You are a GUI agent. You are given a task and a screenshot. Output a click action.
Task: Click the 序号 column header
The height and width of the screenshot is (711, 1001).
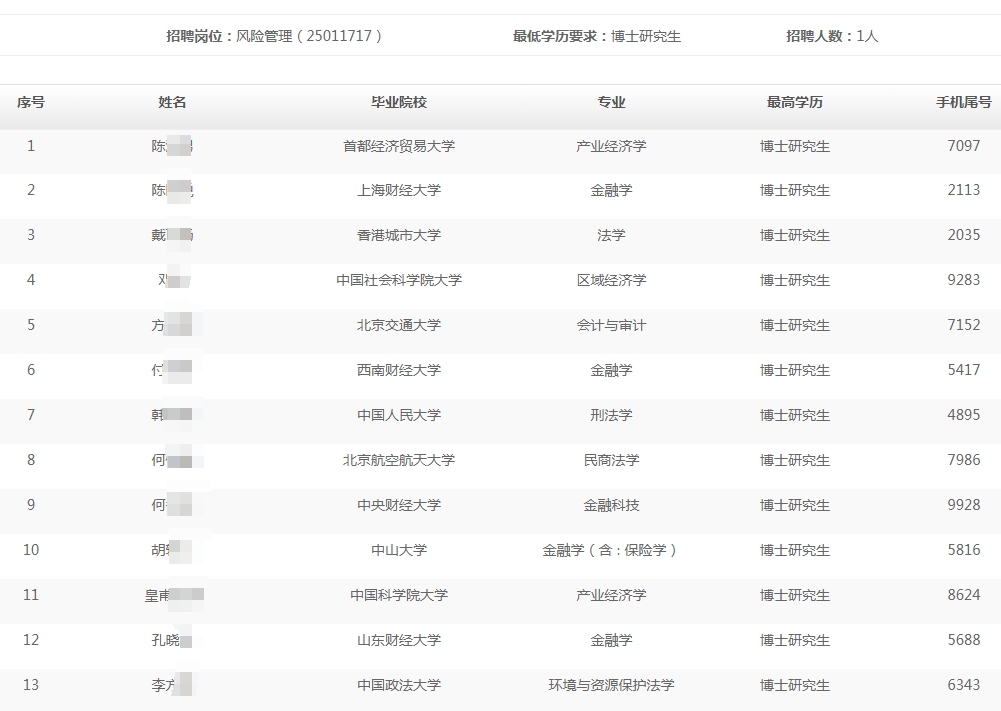click(30, 102)
